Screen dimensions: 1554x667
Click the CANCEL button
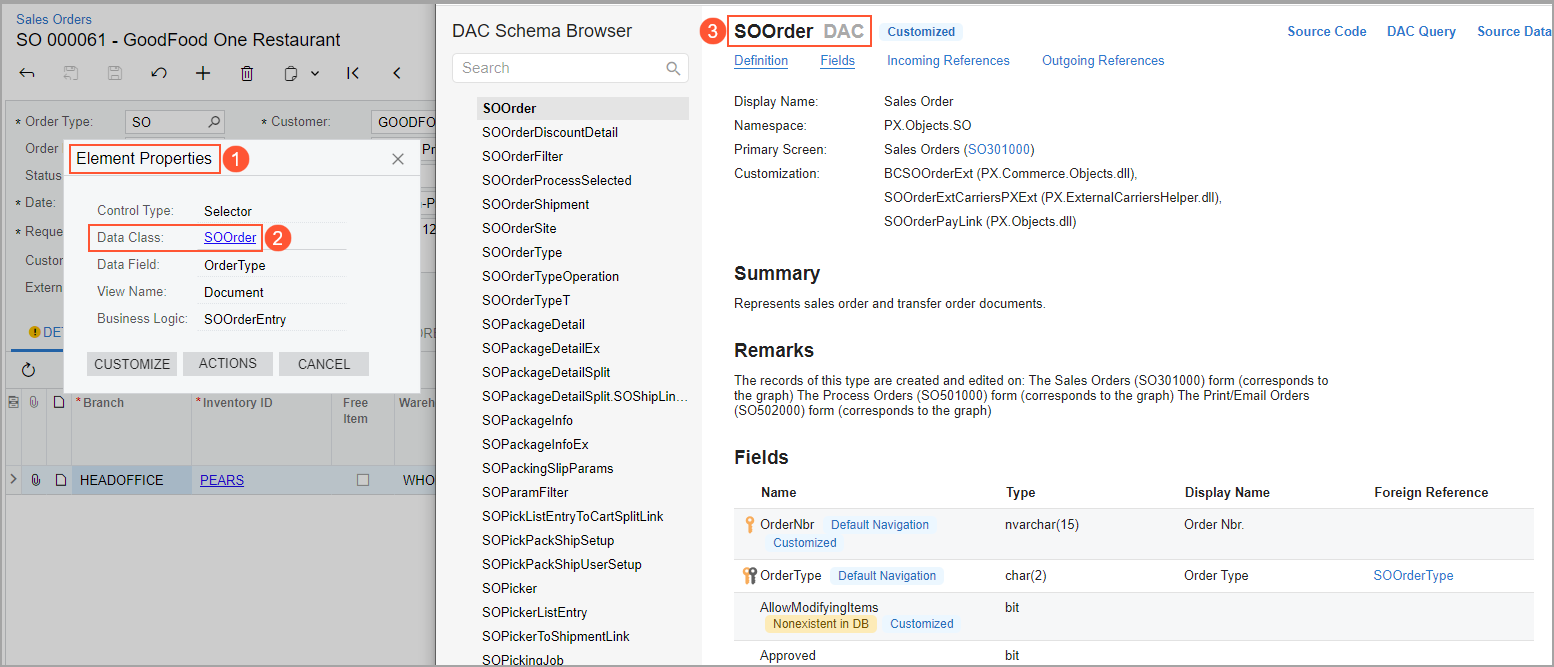tap(324, 364)
